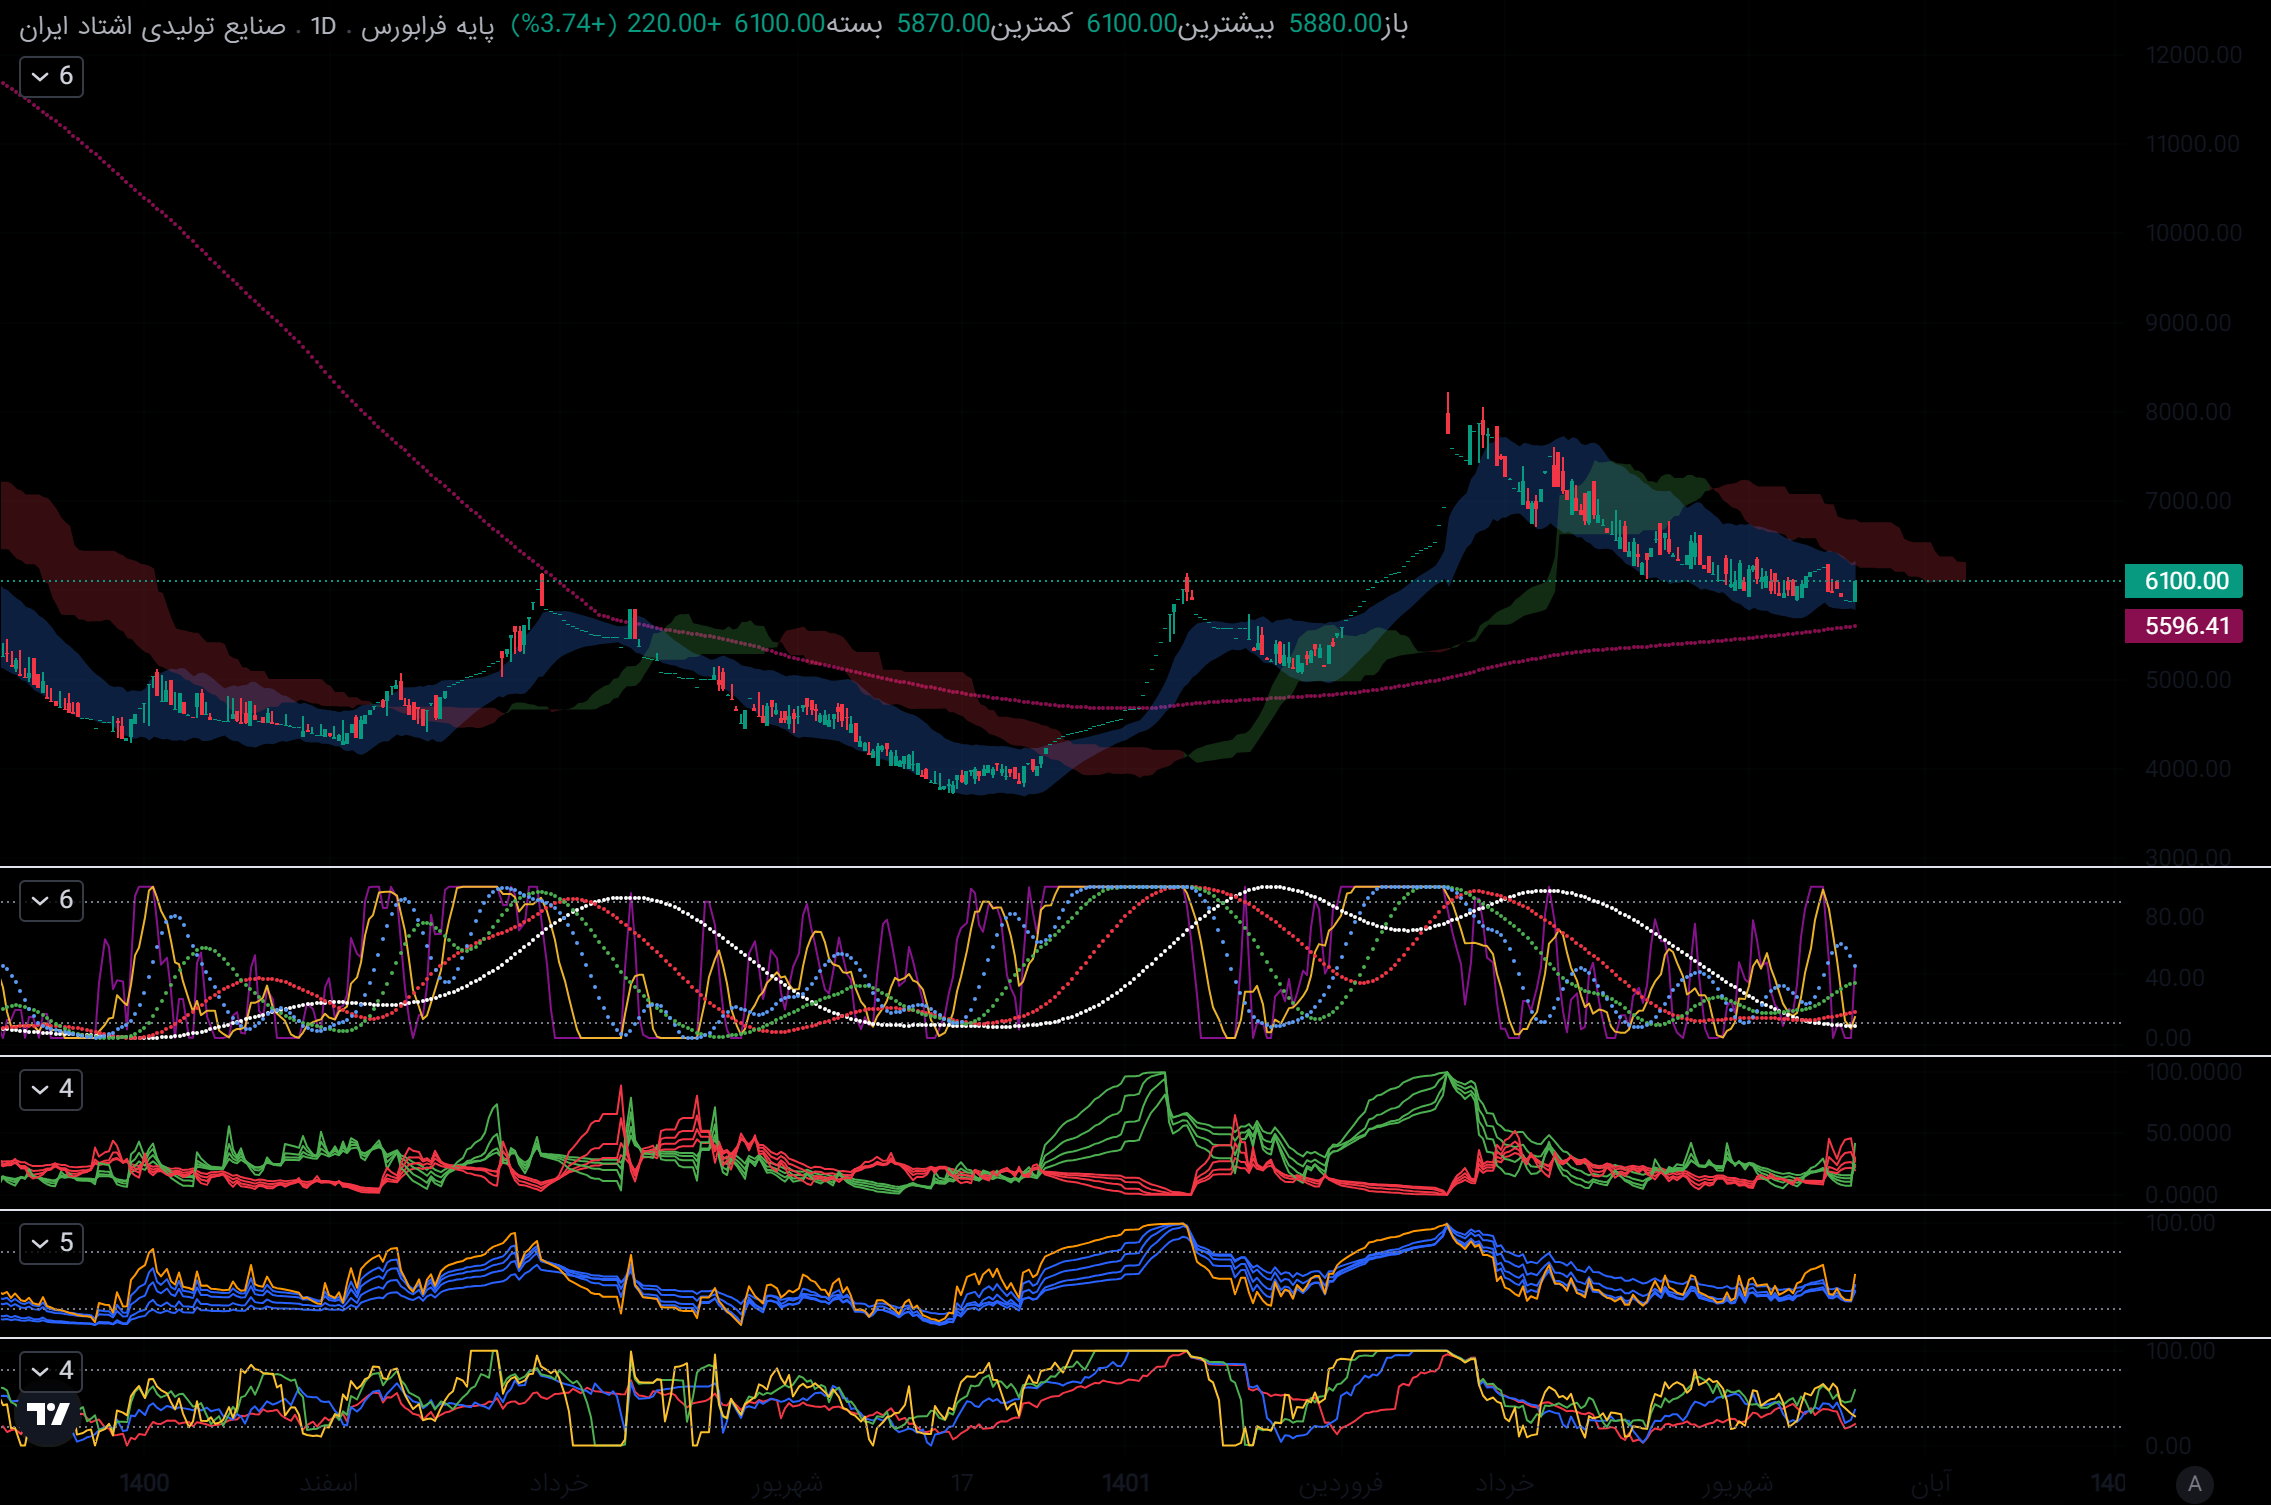The height and width of the screenshot is (1505, 2271).
Task: Select the green 6100.00 current price label
Action: 2184,581
